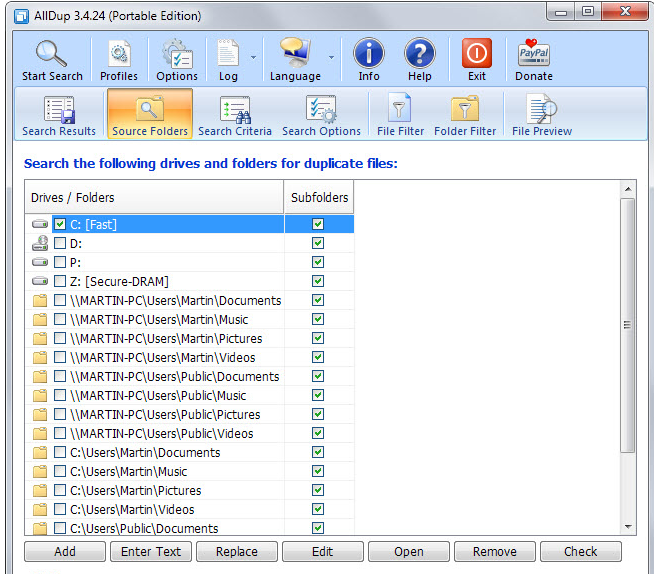Screen dimensions: 654x574
Task: Click the PayPal Donate icon
Action: click(x=534, y=55)
